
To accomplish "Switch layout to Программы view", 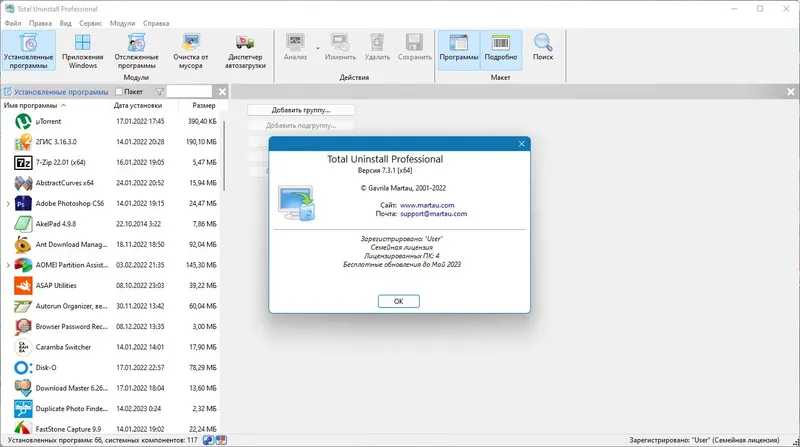I will pos(459,49).
